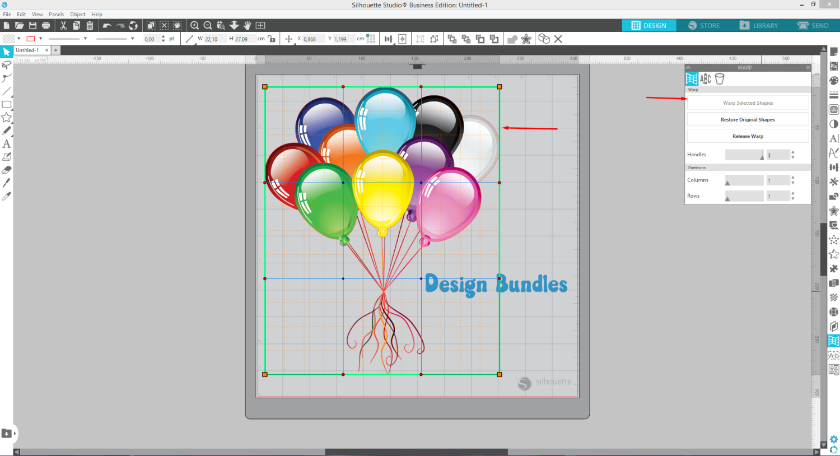
Task: Select the Knife tool
Action: (x=6, y=183)
